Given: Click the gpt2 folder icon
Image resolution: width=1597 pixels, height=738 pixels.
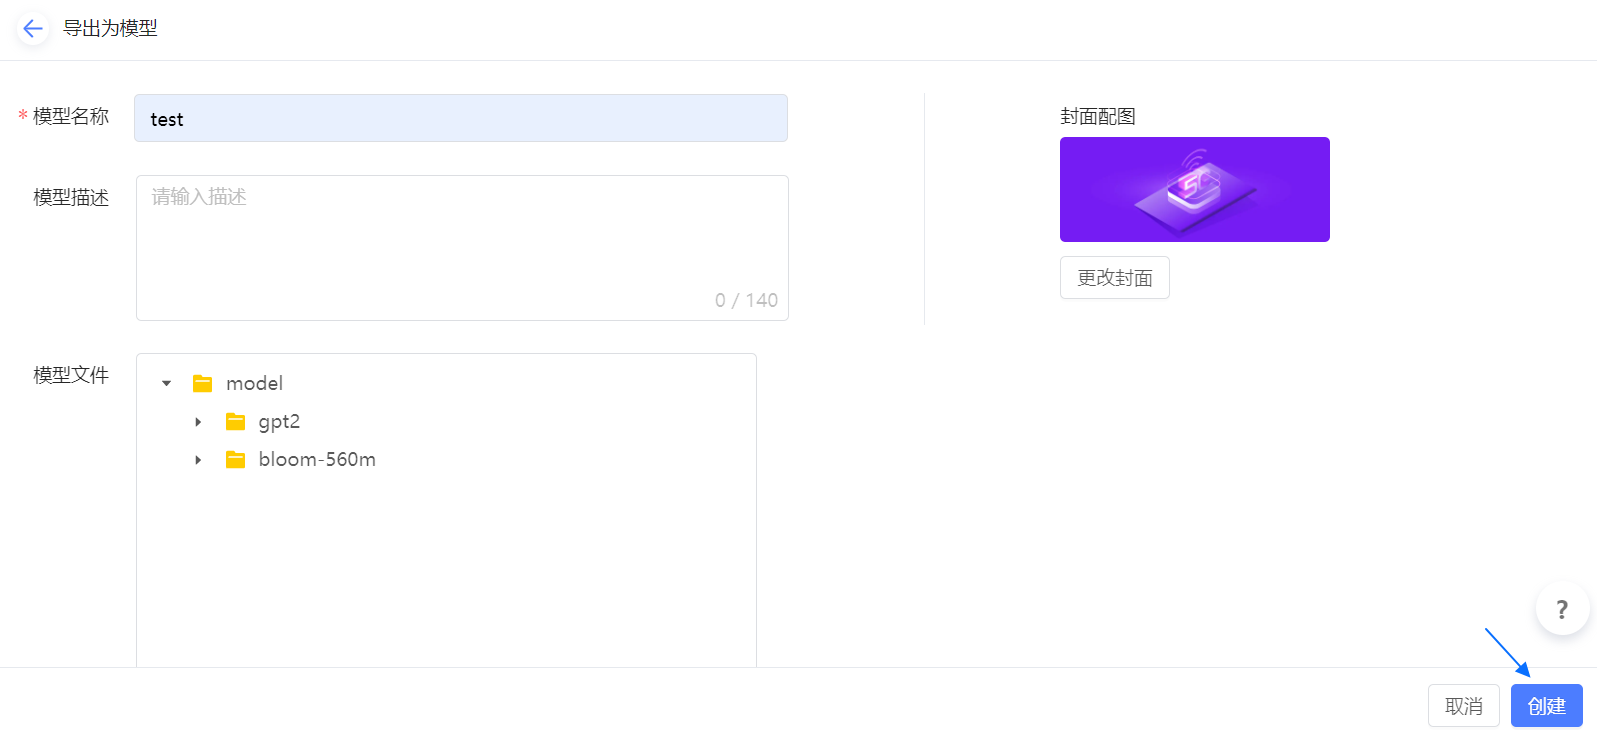Looking at the screenshot, I should [x=236, y=422].
